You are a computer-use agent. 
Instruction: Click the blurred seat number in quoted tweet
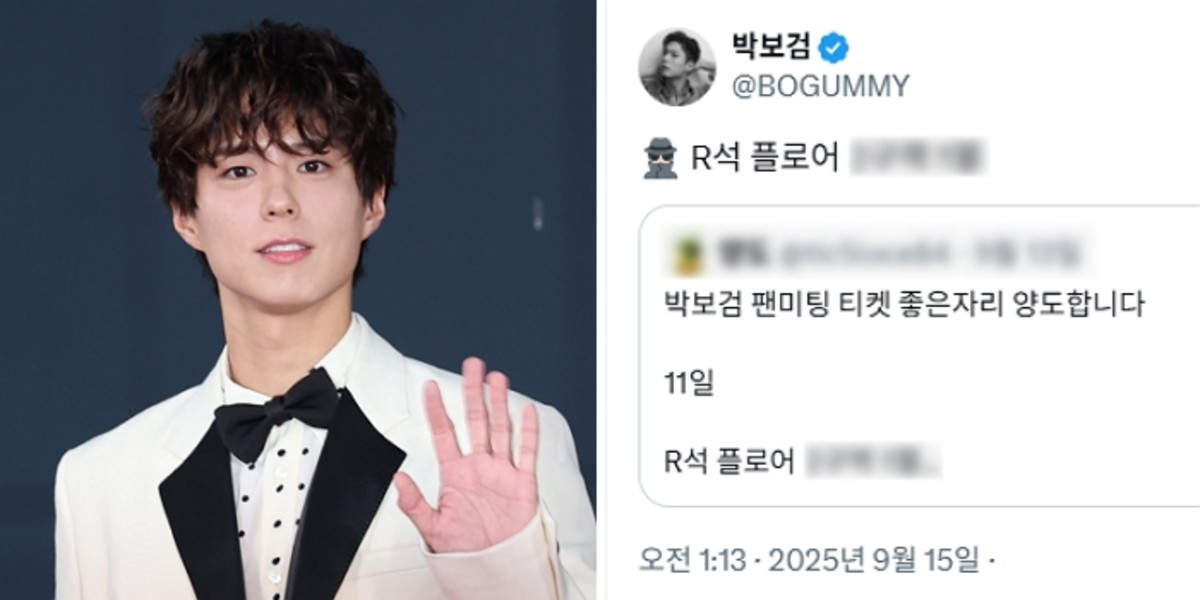[872, 461]
